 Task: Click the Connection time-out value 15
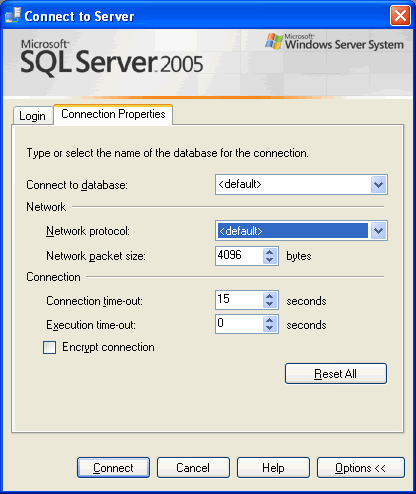(239, 300)
